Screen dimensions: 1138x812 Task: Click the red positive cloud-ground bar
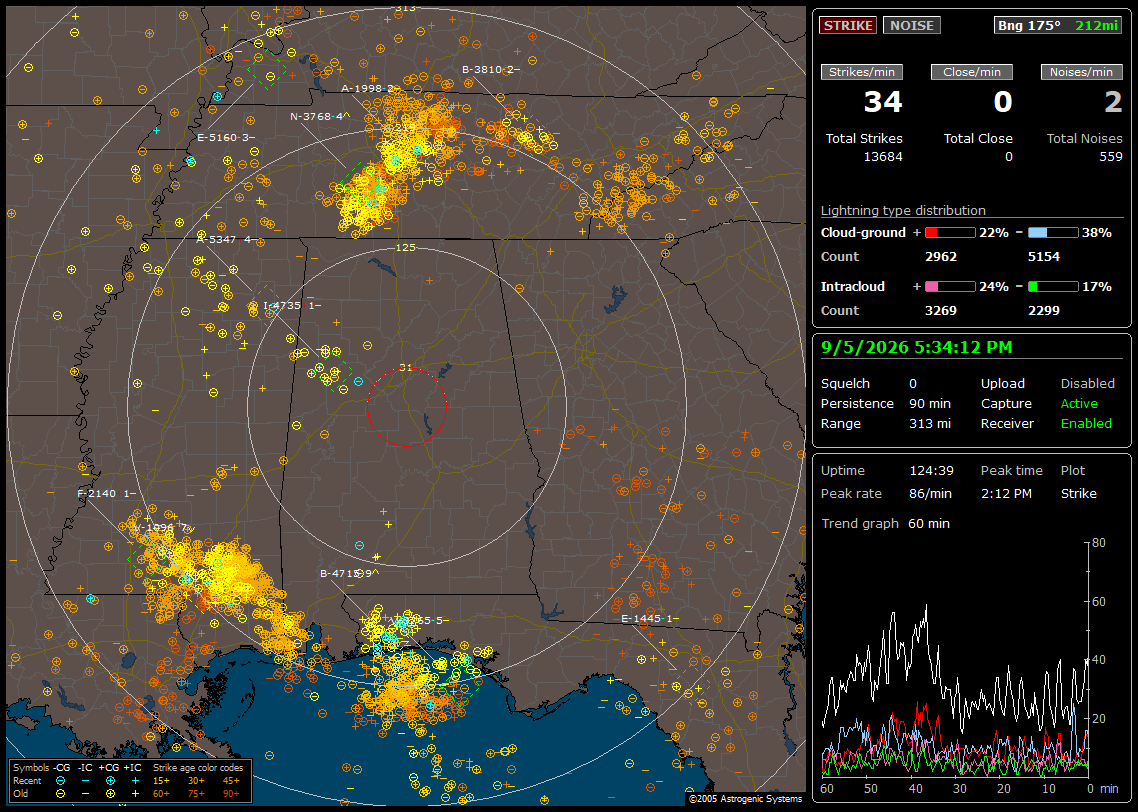click(950, 233)
